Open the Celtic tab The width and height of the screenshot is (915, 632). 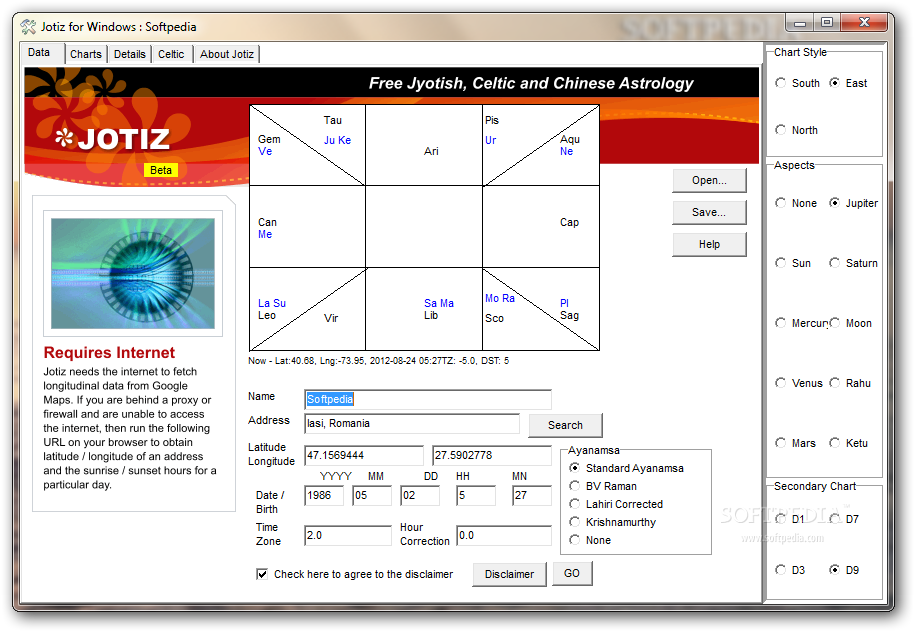171,54
